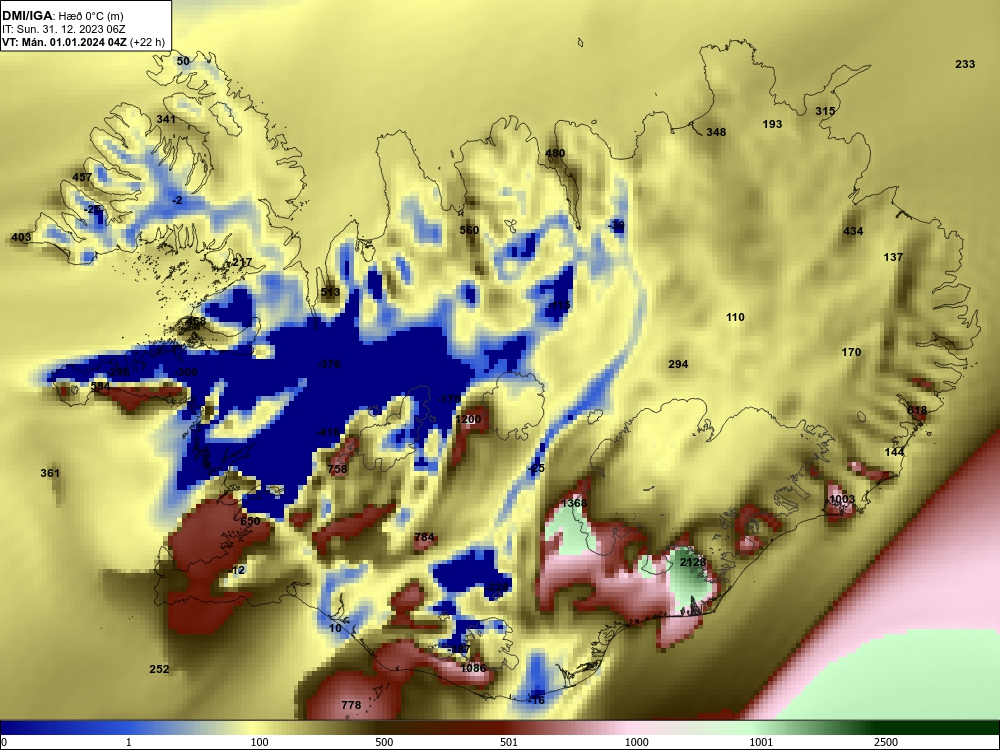This screenshot has width=1000, height=750.
Task: Click the map value 170
Action: point(851,352)
